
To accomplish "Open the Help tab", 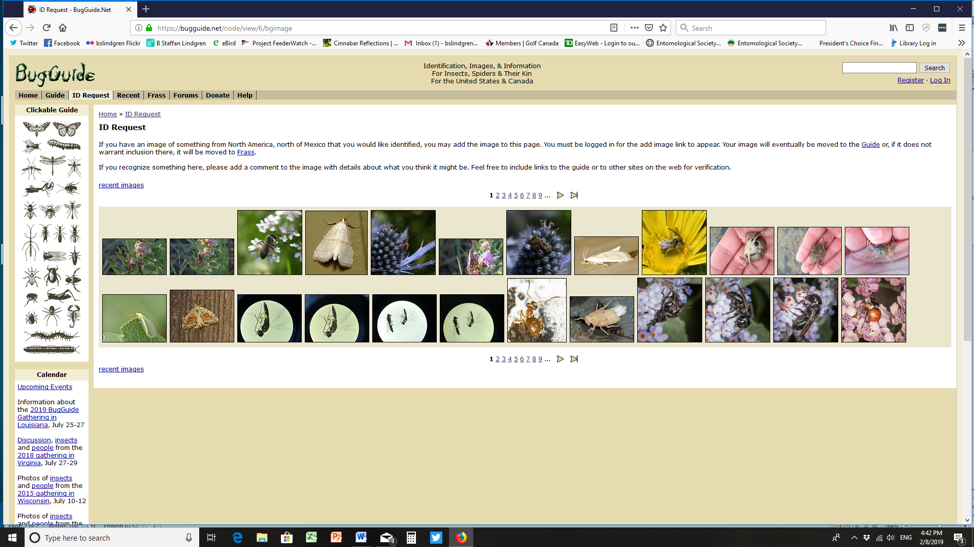I will pos(245,95).
